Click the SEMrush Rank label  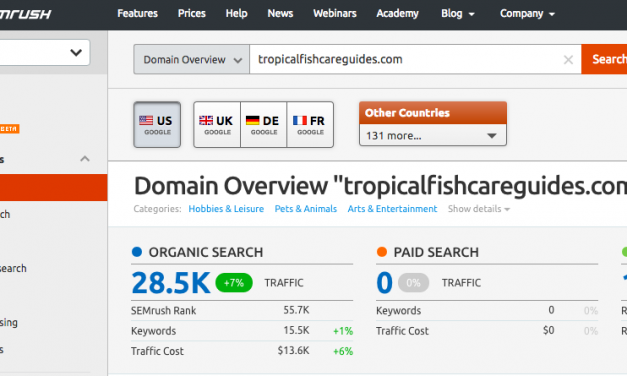point(164,311)
